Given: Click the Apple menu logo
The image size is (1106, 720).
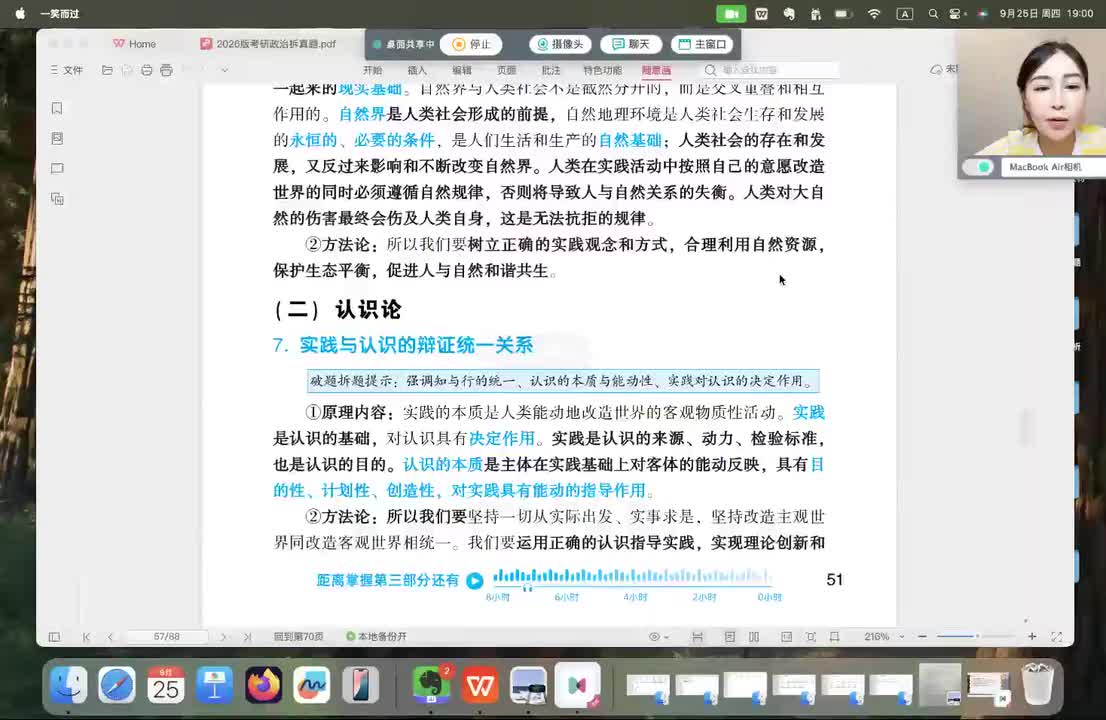Looking at the screenshot, I should click(20, 13).
